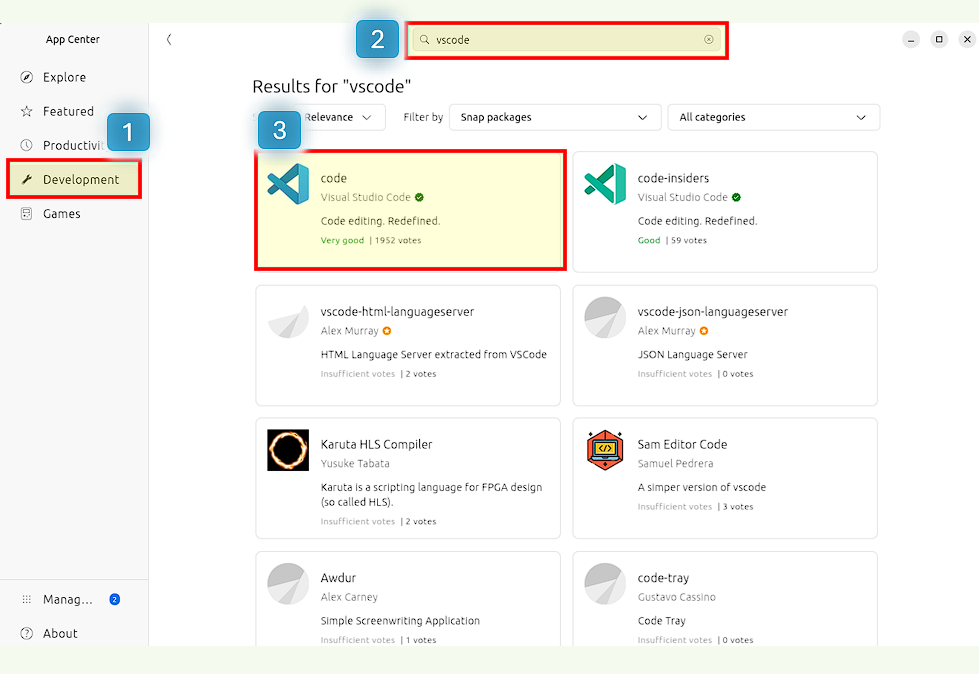The image size is (979, 674).
Task: Click 'Alex Carney' publisher name
Action: (349, 597)
